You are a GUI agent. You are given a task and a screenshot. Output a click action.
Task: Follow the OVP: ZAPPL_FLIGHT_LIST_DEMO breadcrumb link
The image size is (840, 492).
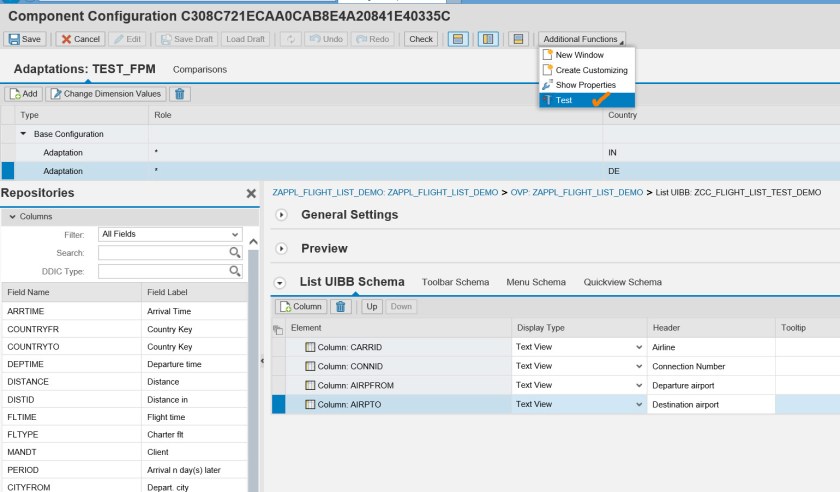pyautogui.click(x=574, y=191)
